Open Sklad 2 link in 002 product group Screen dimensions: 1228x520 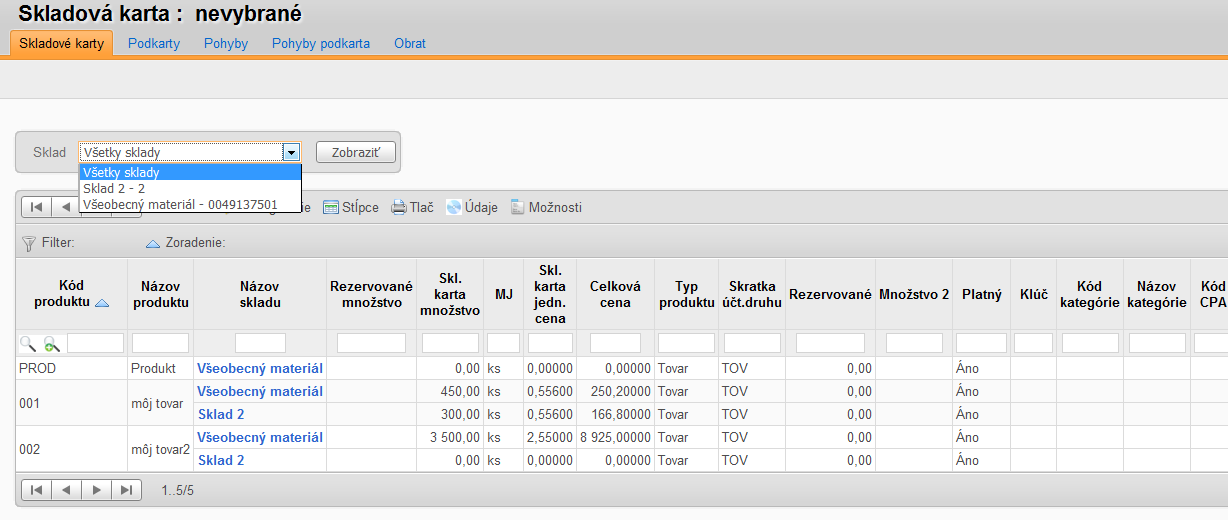221,460
